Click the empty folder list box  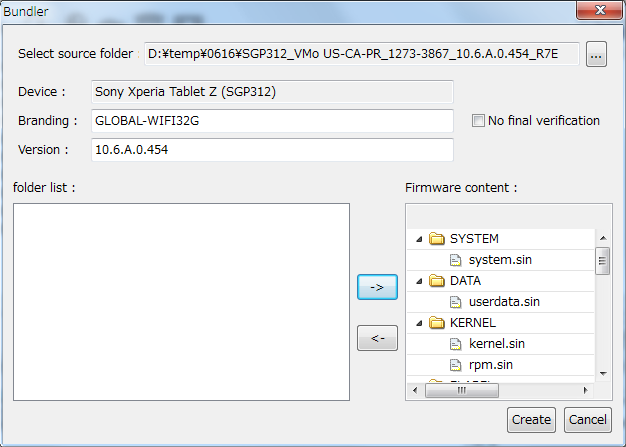(181, 302)
